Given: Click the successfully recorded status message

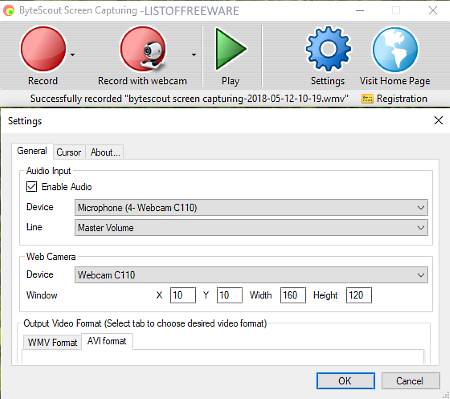Looking at the screenshot, I should tap(189, 99).
